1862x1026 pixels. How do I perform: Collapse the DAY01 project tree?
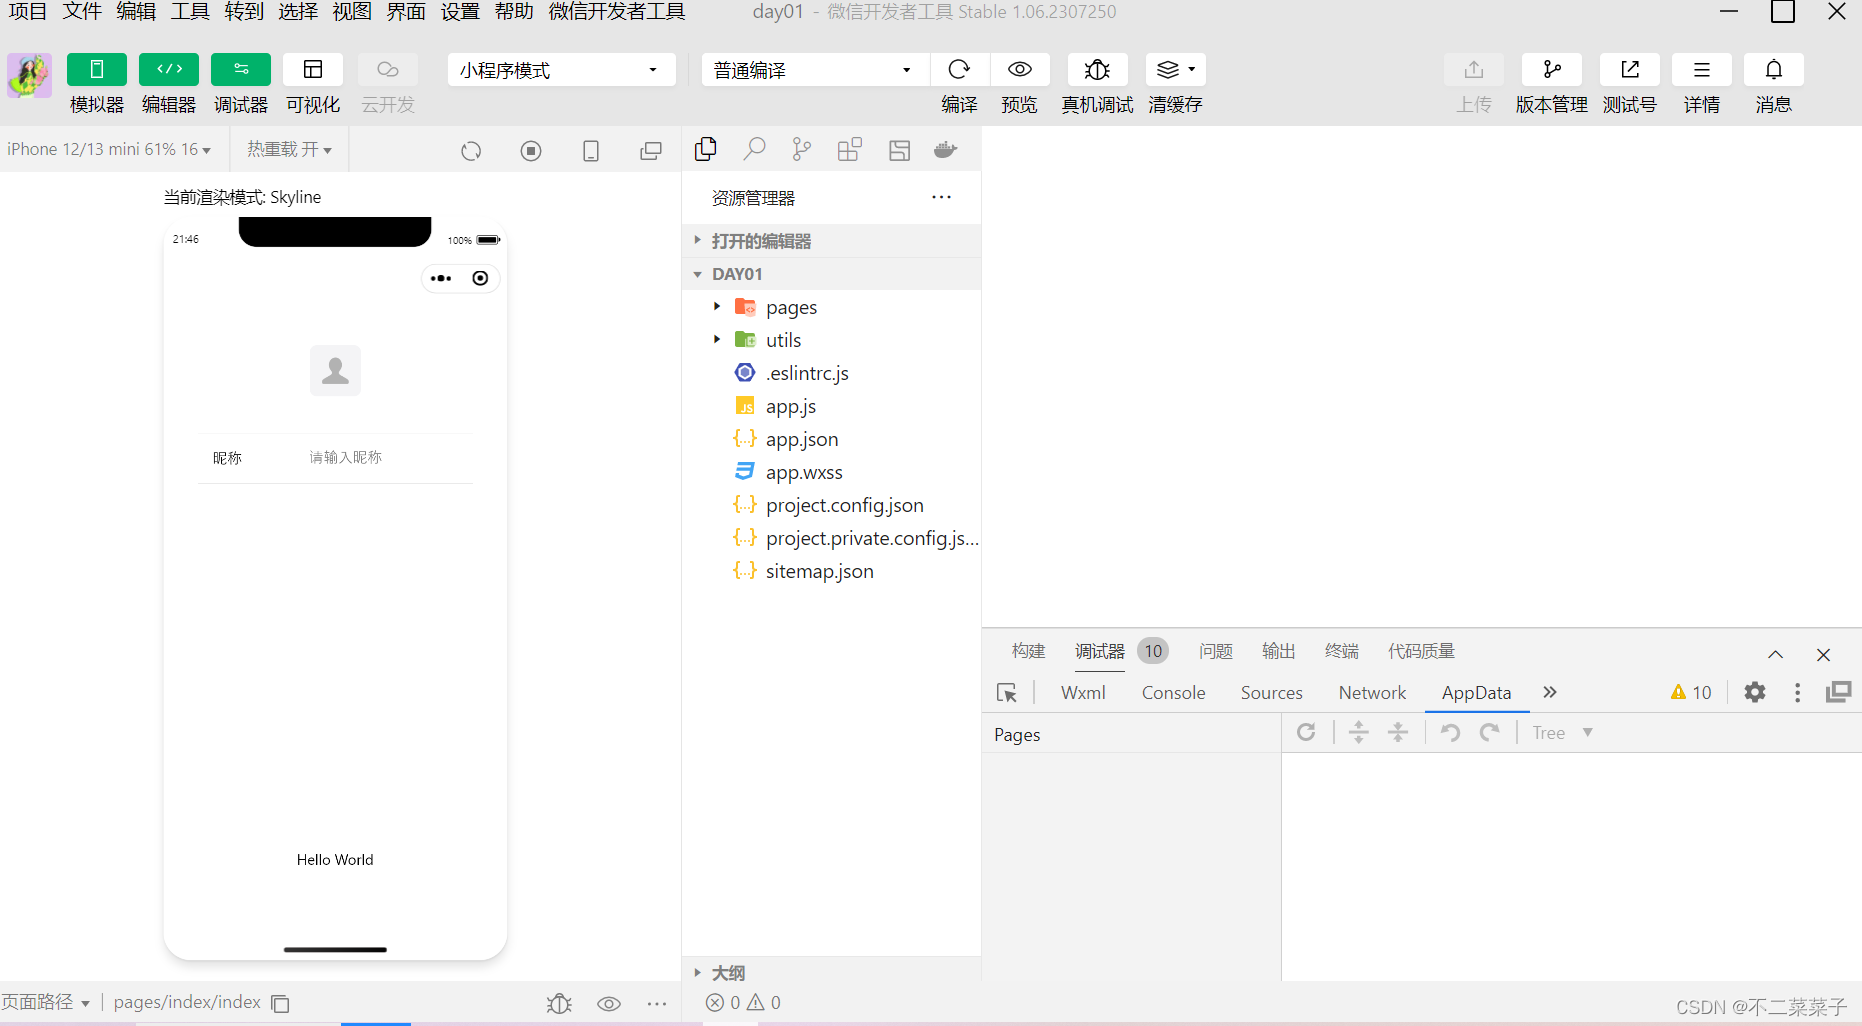point(831,274)
